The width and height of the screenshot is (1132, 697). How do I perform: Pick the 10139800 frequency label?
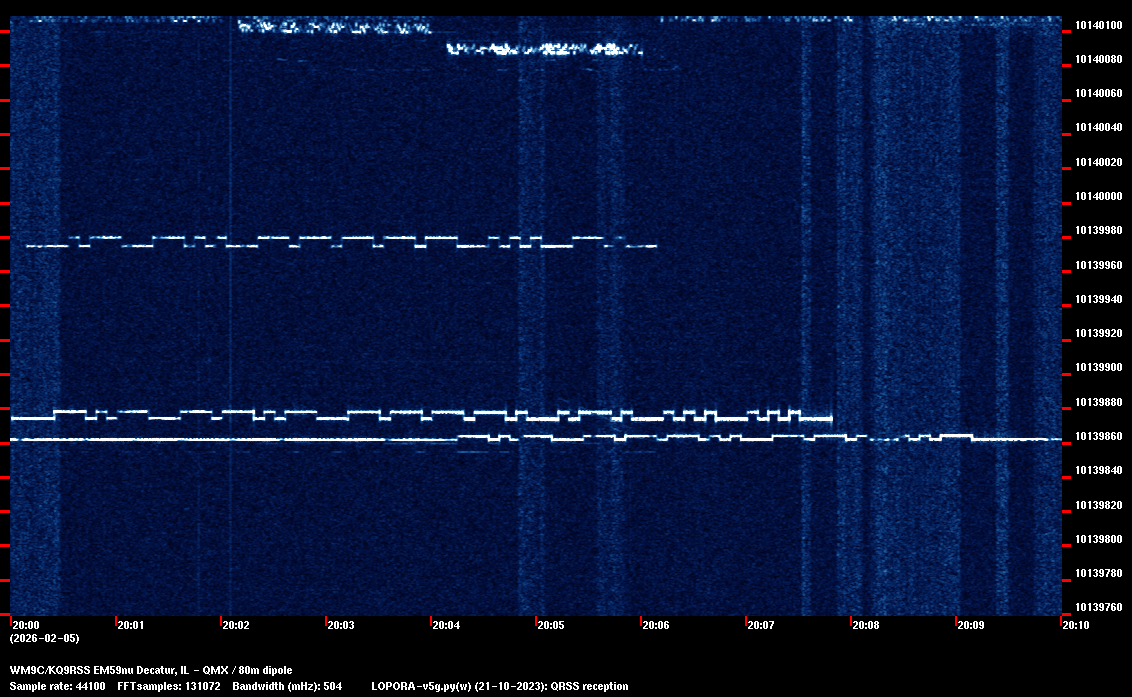click(1098, 539)
